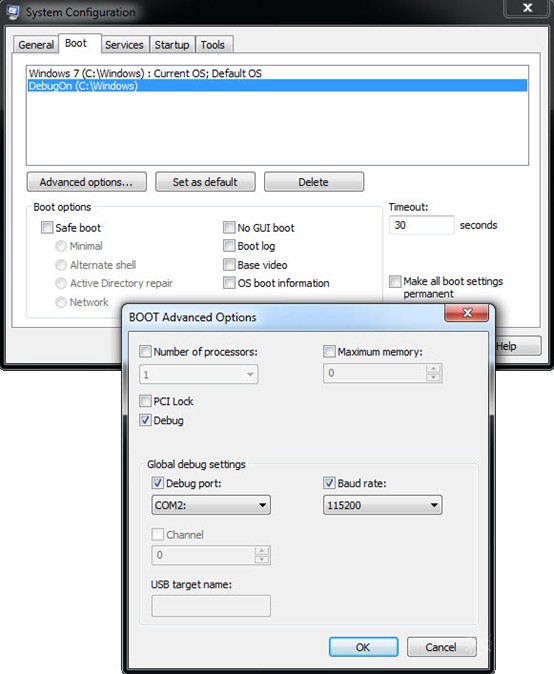Select the Network radio option
Screen dimensions: 554x674
coord(61,302)
